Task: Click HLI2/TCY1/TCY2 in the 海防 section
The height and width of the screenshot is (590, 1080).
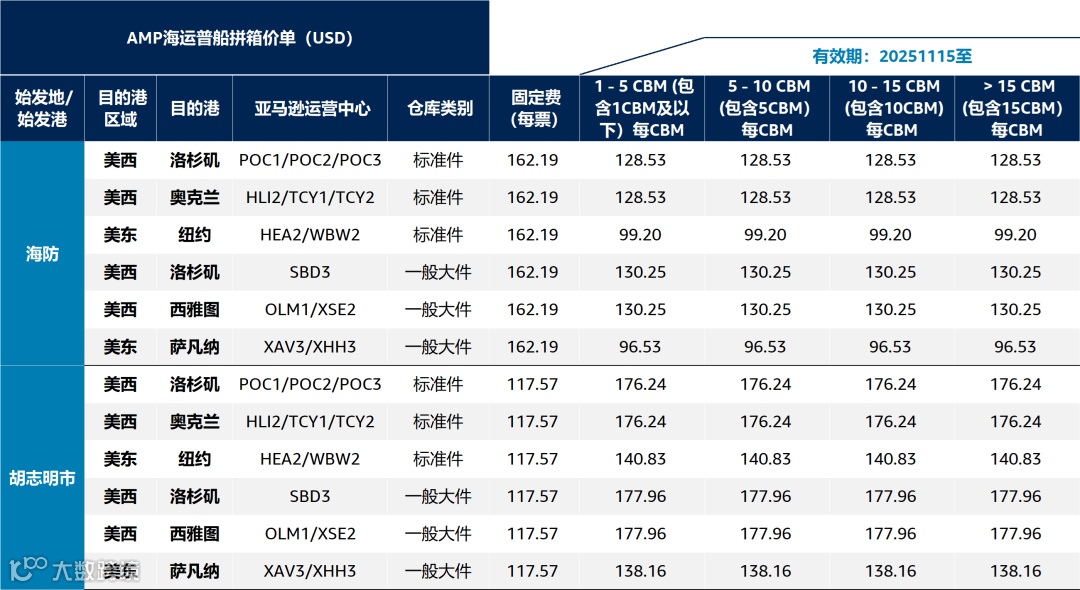Action: [310, 198]
